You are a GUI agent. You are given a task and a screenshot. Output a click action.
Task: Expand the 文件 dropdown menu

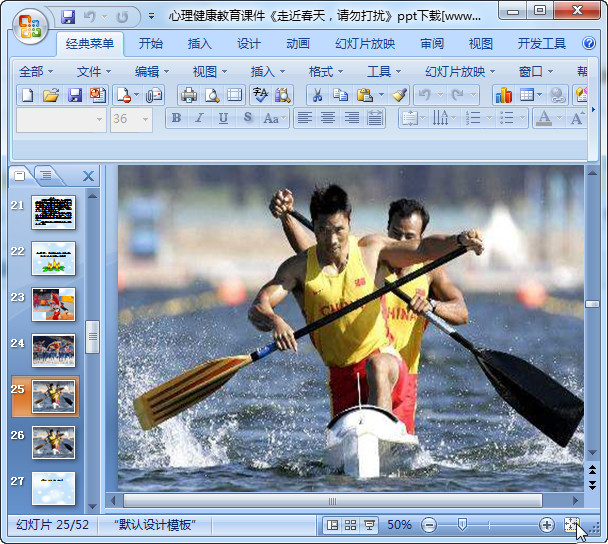94,72
